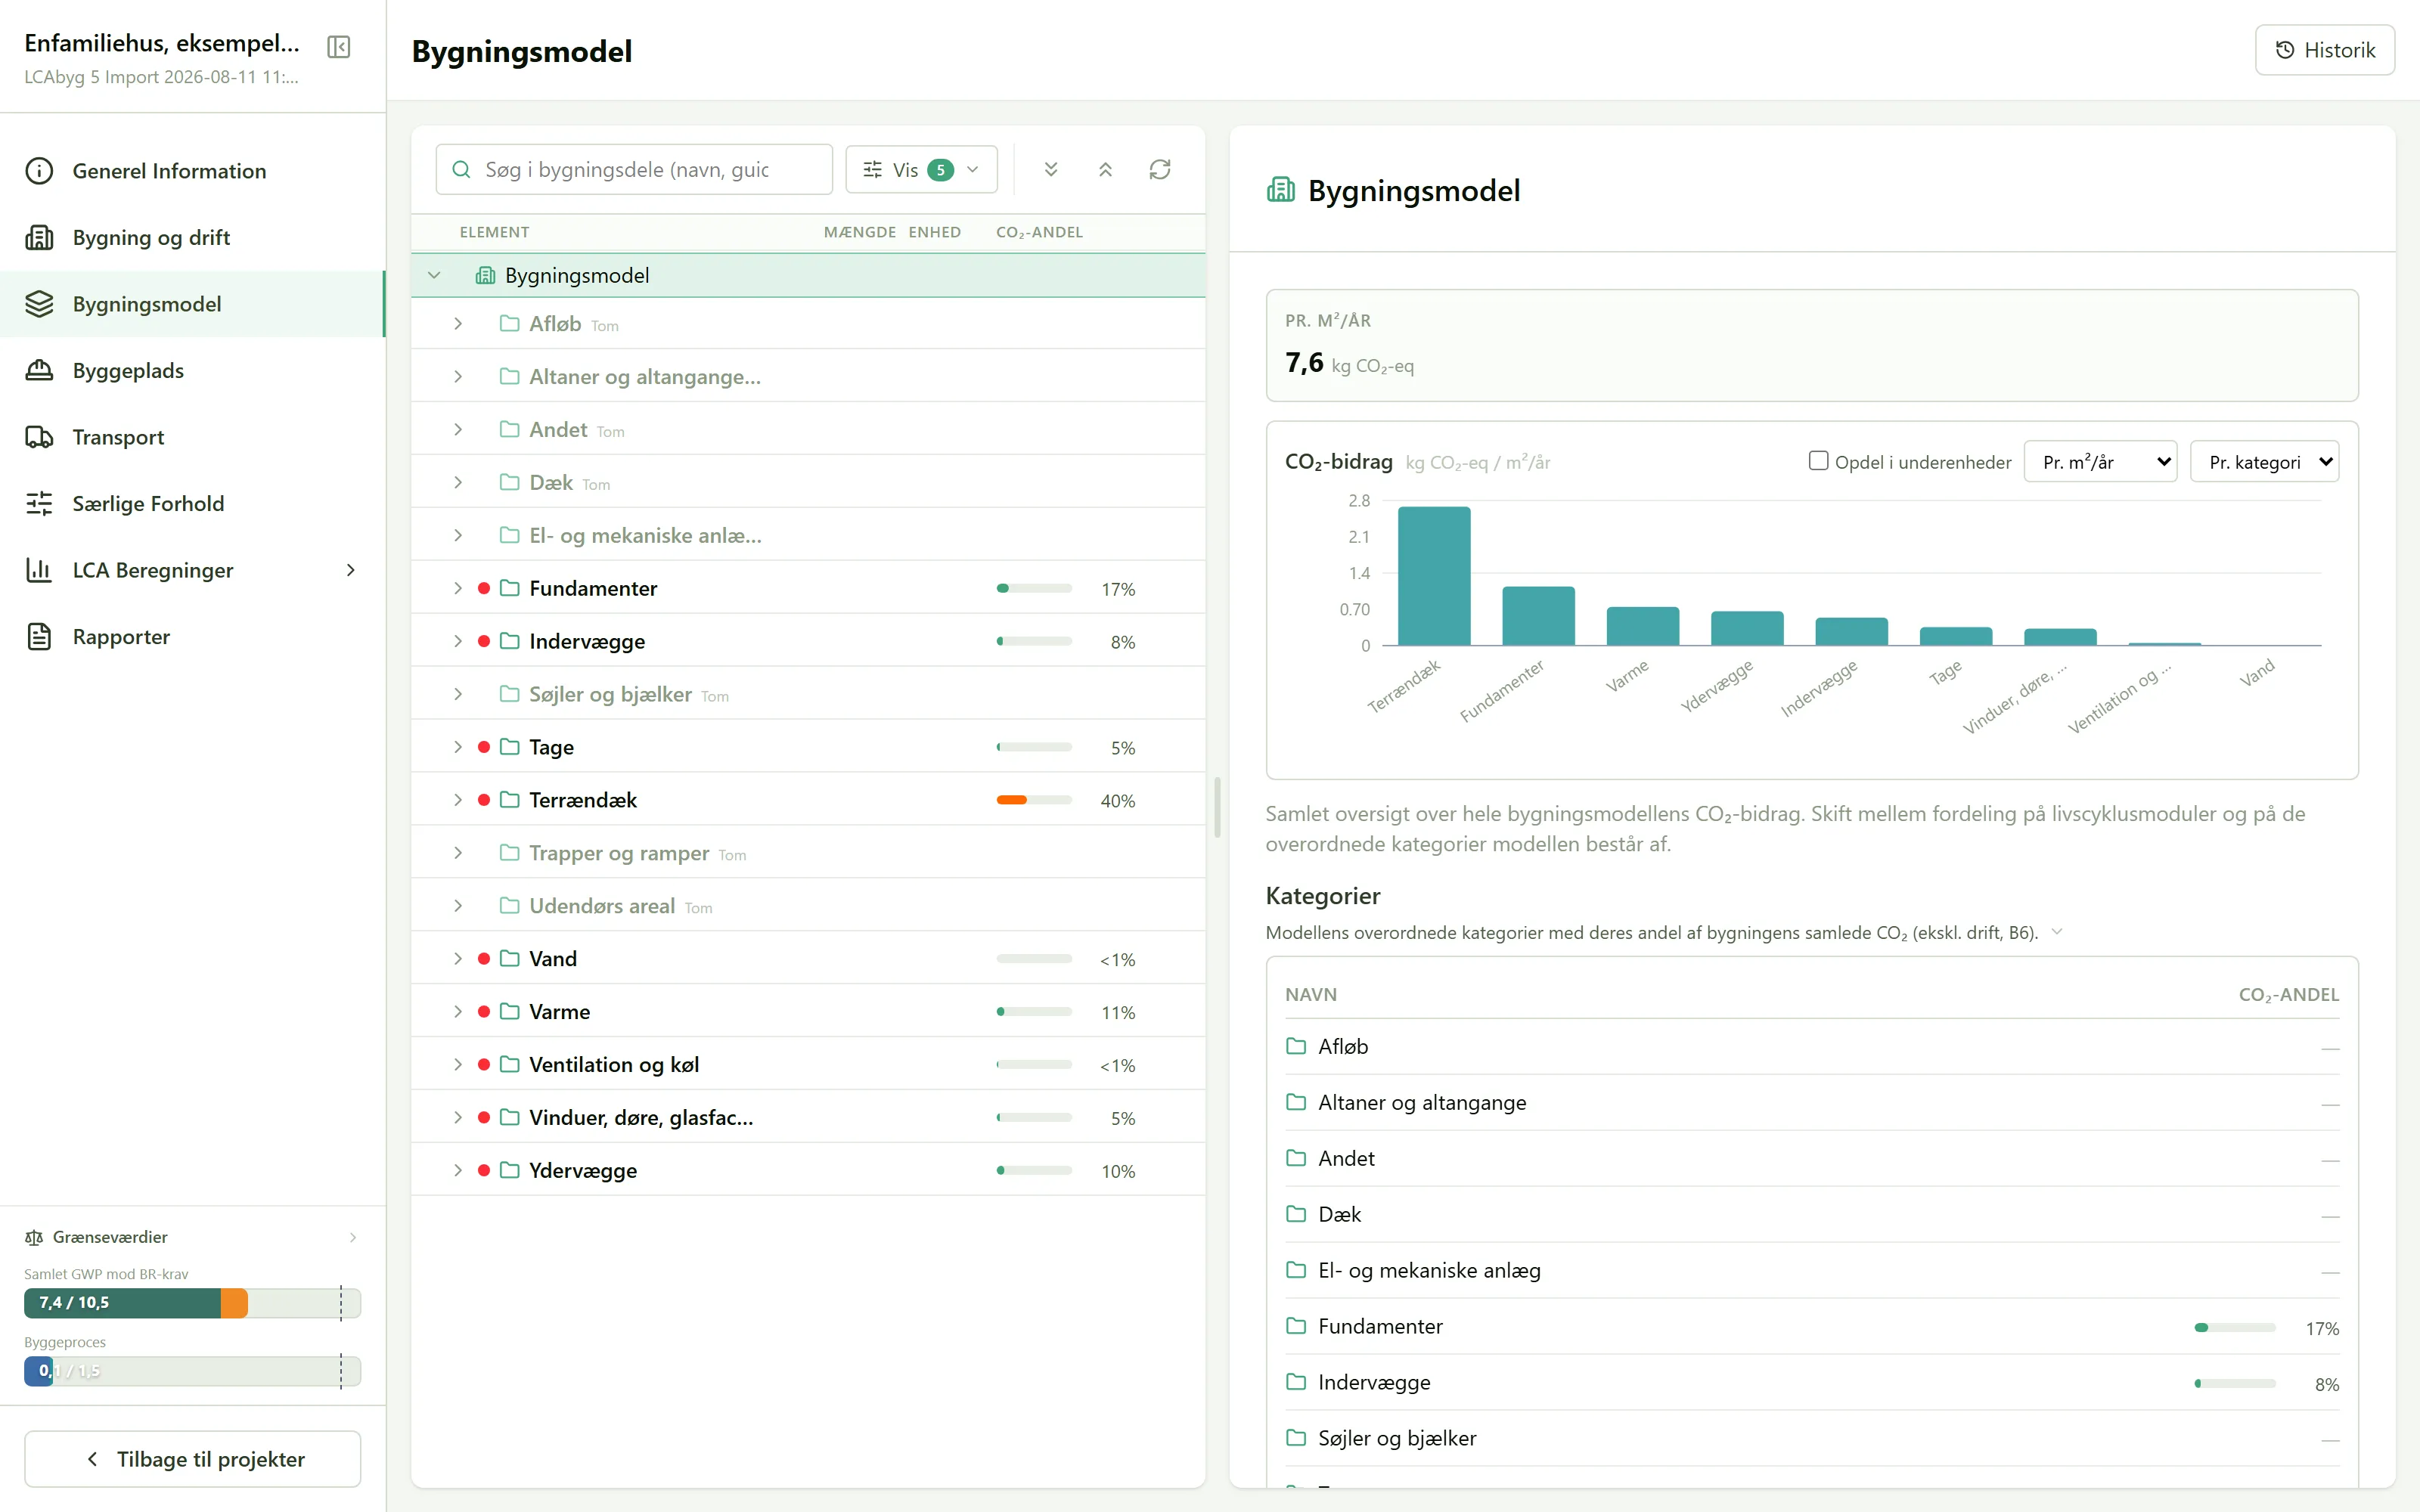This screenshot has width=2420, height=1512.
Task: Expand the Terrændæk tree row
Action: pos(458,800)
